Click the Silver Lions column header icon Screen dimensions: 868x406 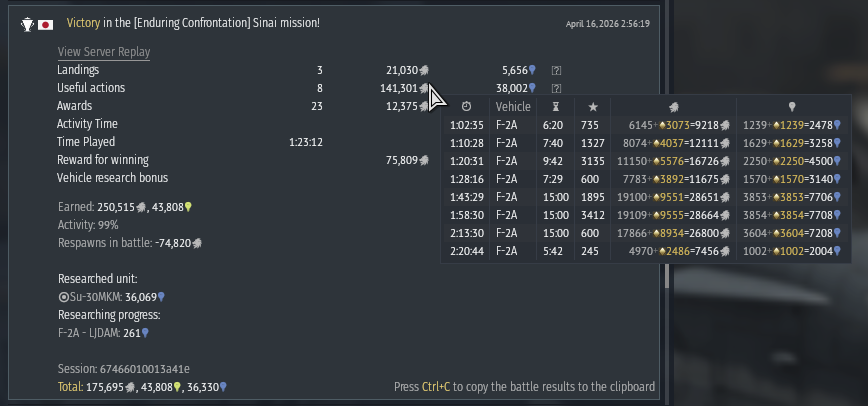coord(673,107)
